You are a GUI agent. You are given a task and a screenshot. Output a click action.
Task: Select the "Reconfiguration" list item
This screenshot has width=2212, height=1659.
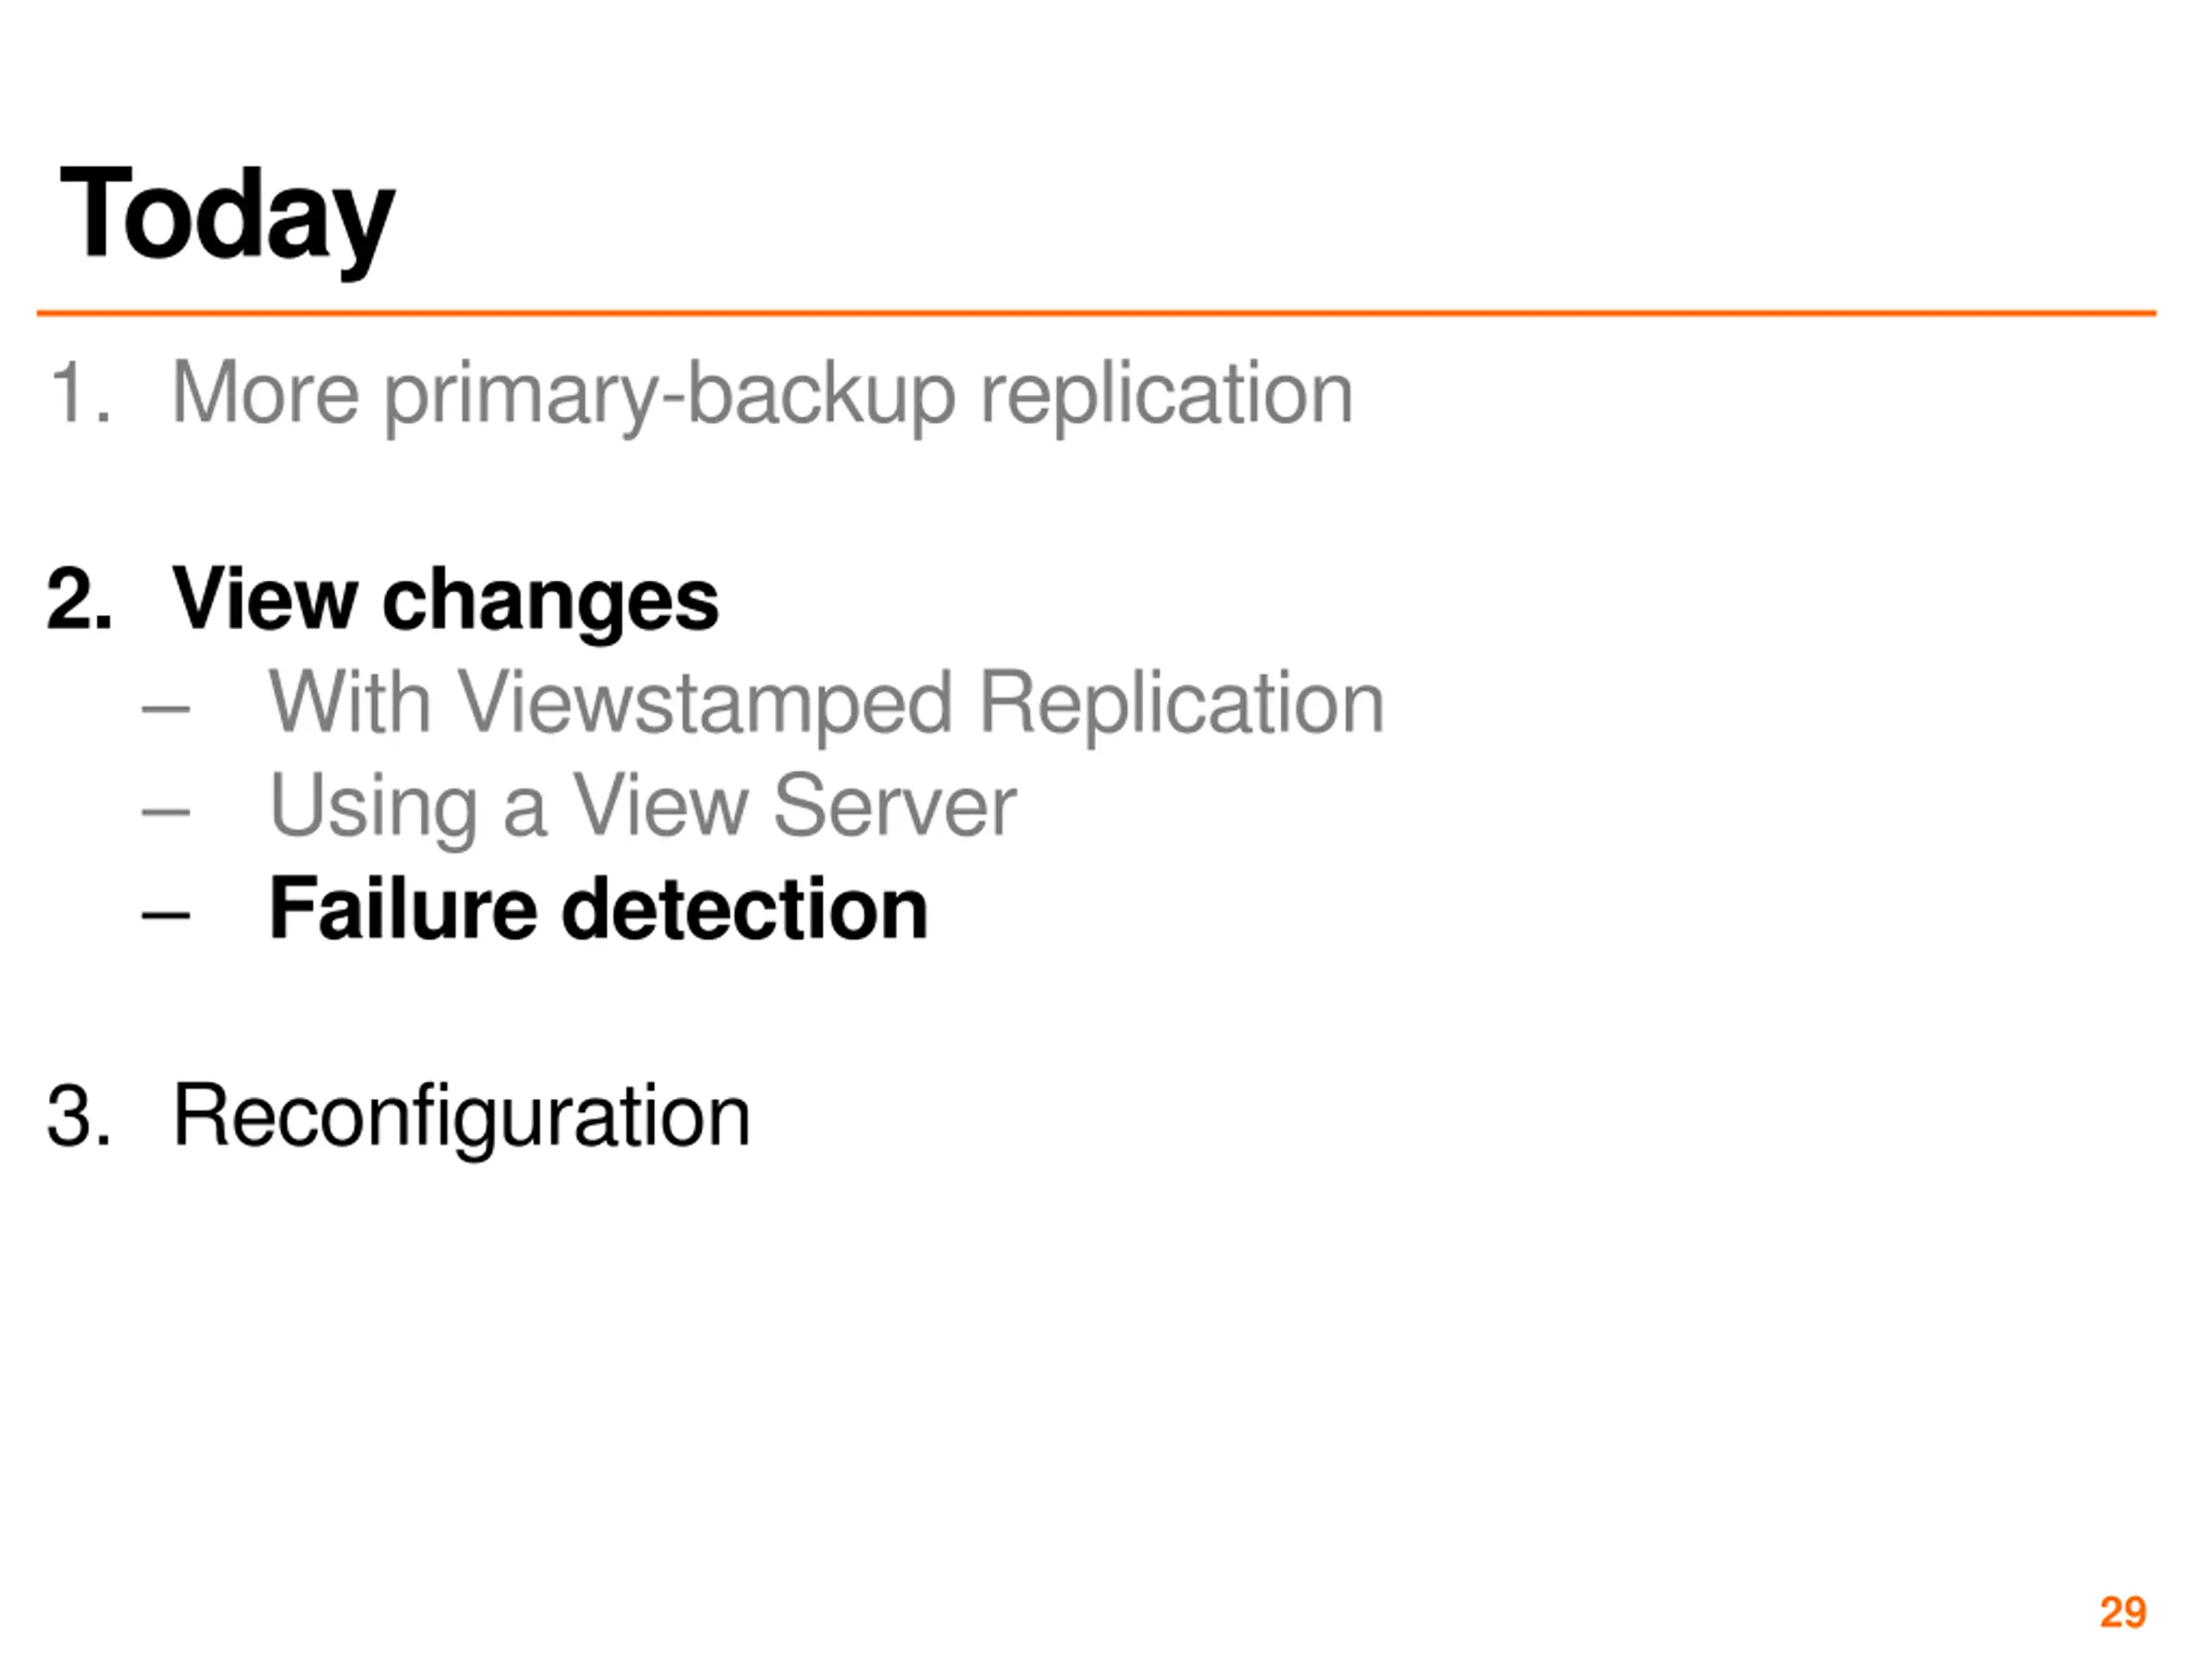461,1118
